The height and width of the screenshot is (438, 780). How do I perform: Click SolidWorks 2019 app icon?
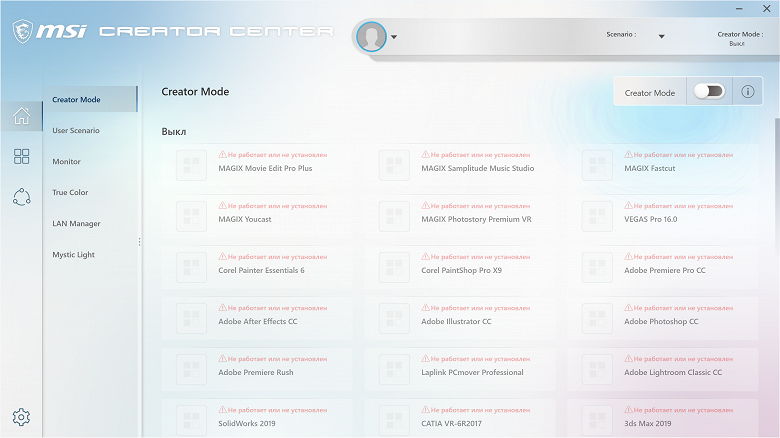tap(192, 420)
